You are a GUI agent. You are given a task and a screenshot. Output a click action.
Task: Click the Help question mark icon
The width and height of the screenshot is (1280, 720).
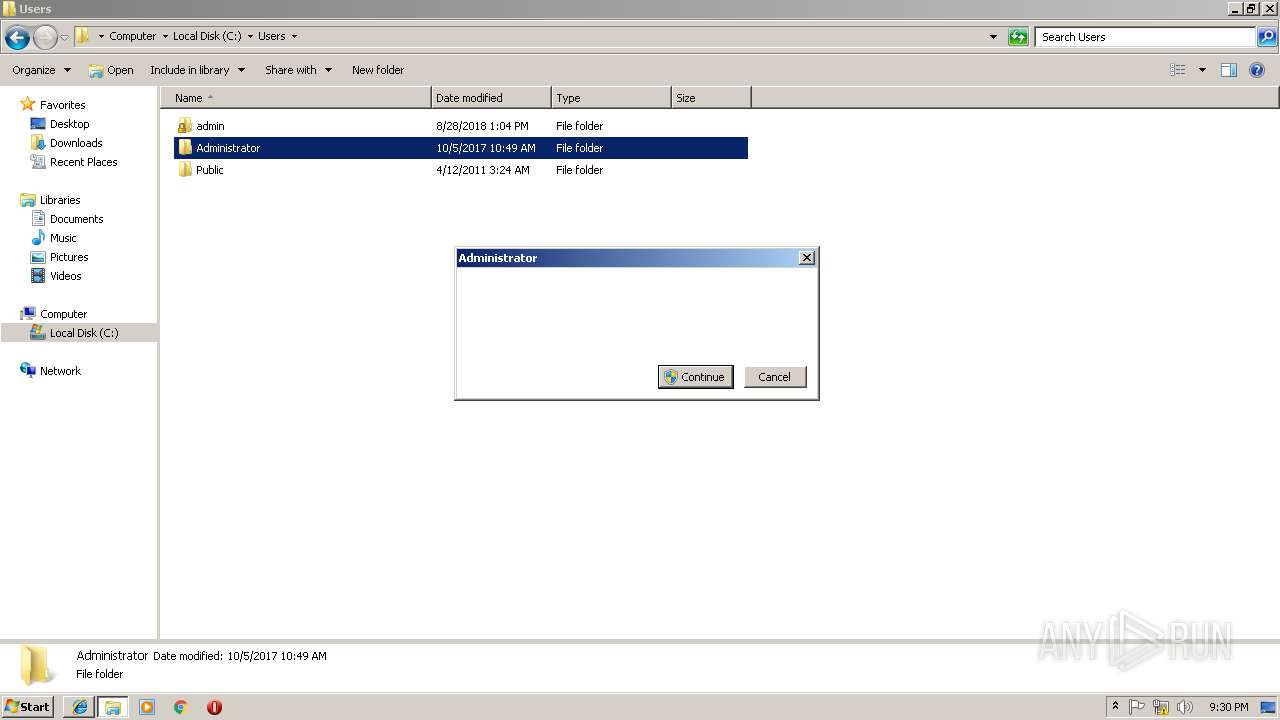pos(1258,70)
